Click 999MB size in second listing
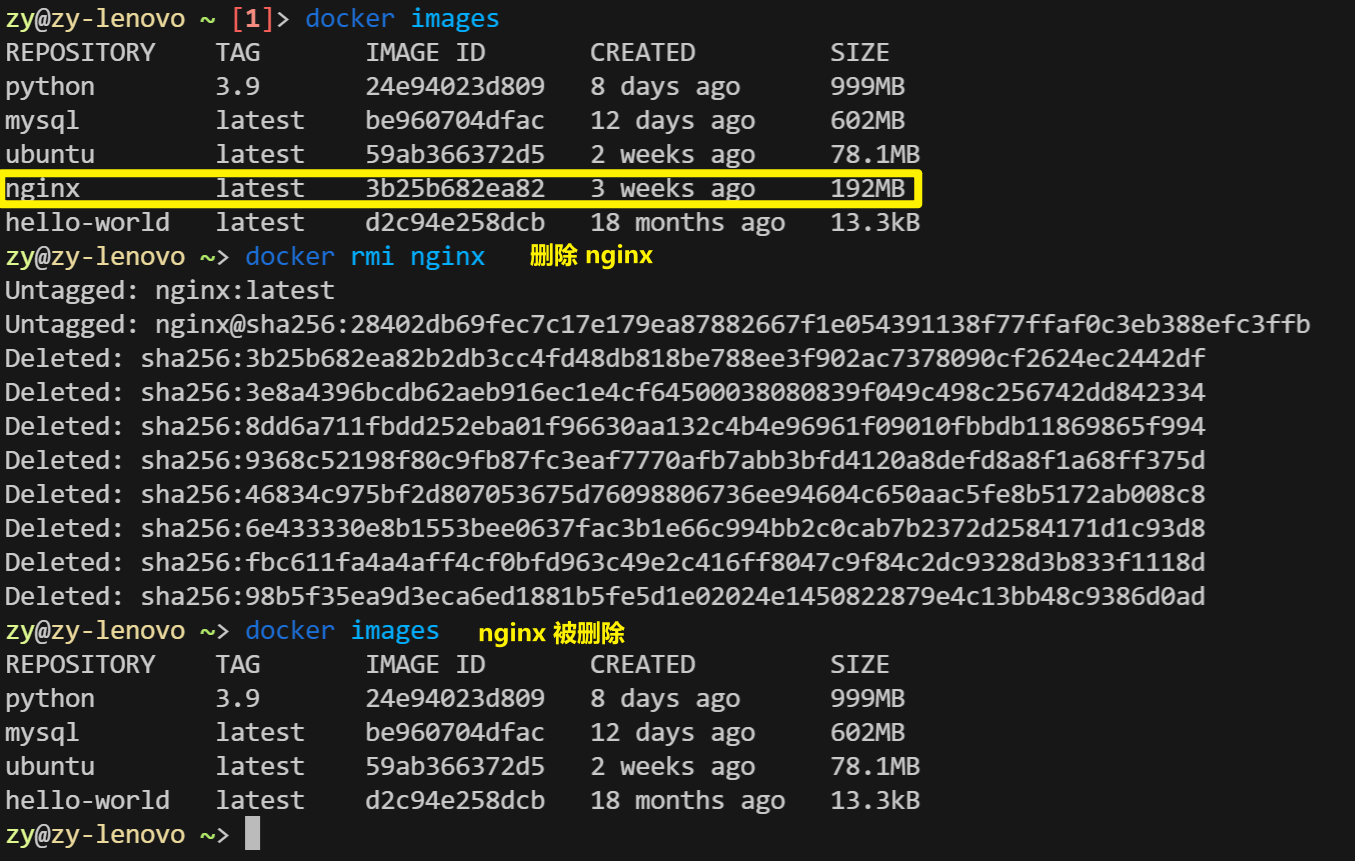 867,698
